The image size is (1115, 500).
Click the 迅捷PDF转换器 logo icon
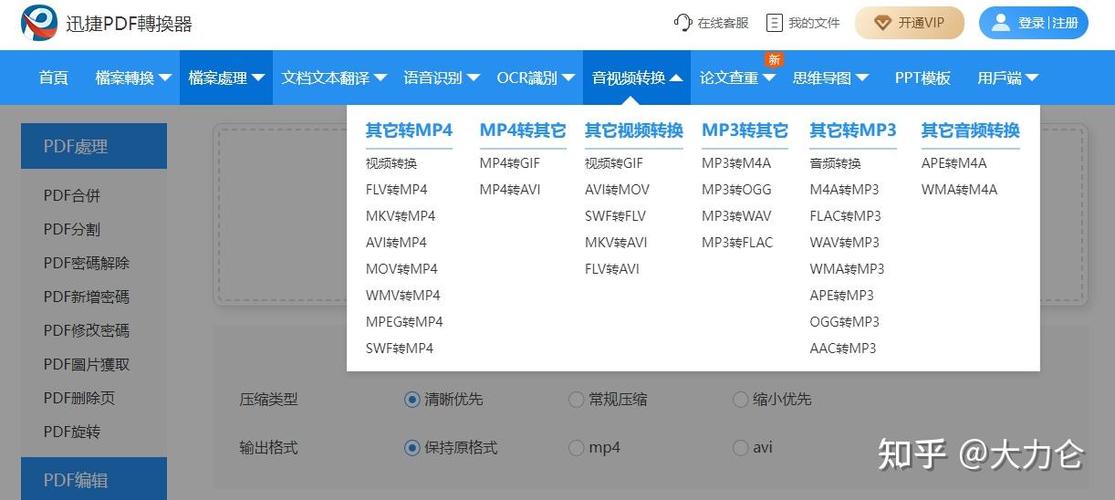(x=39, y=23)
